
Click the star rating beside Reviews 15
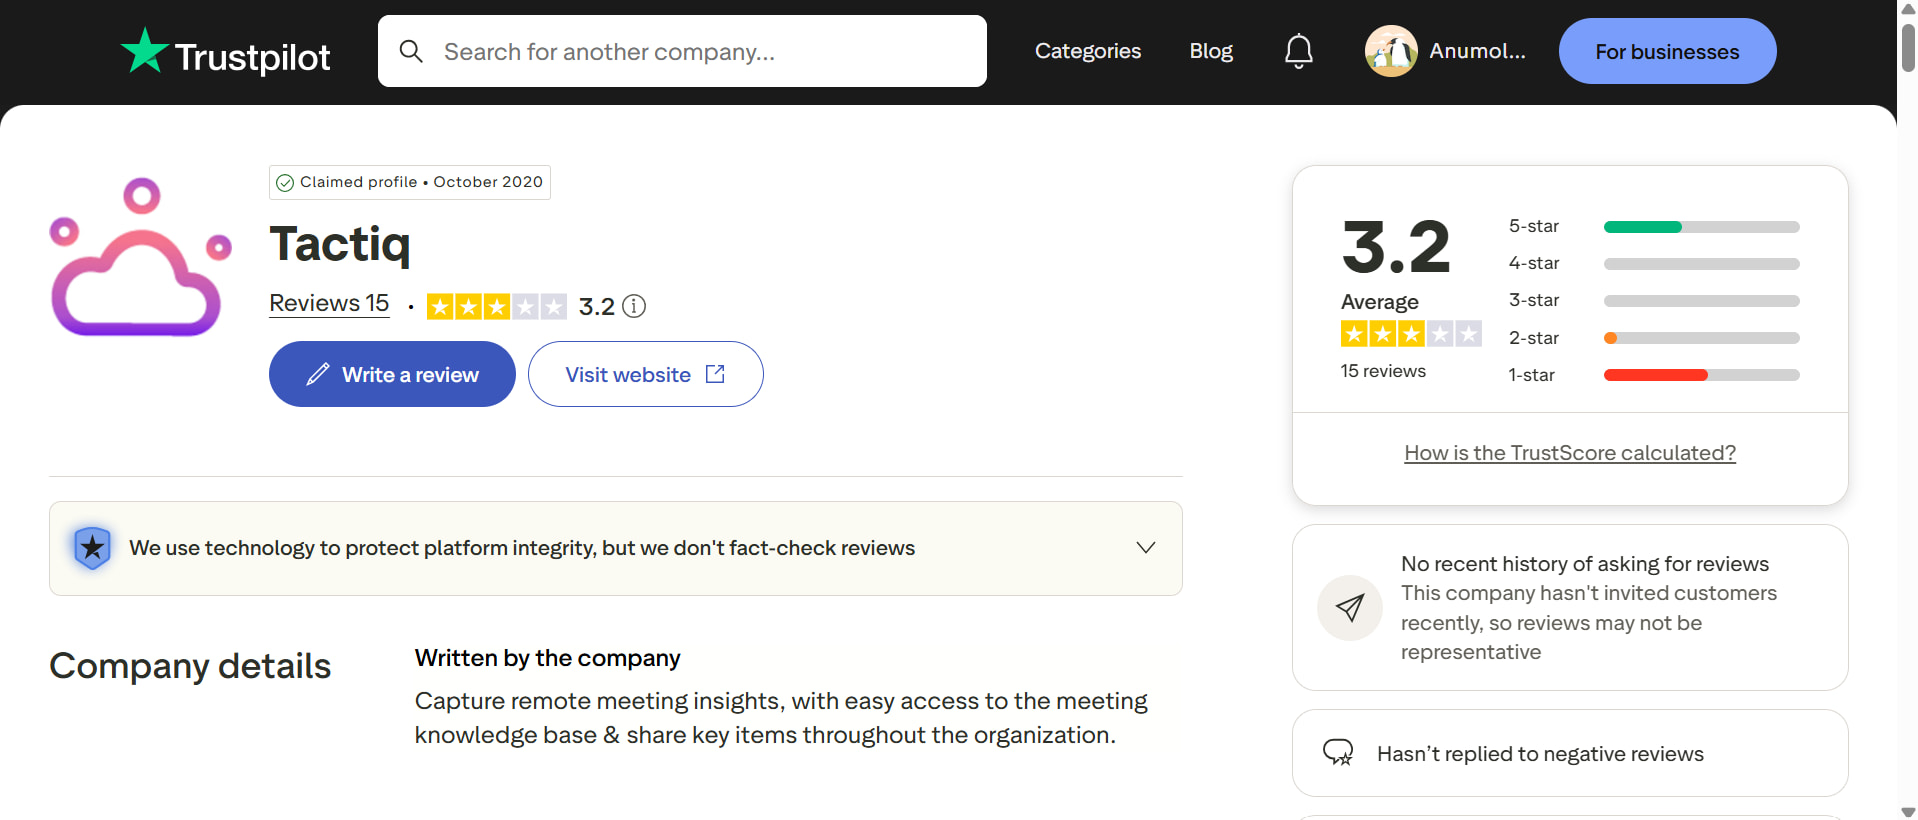pos(497,306)
